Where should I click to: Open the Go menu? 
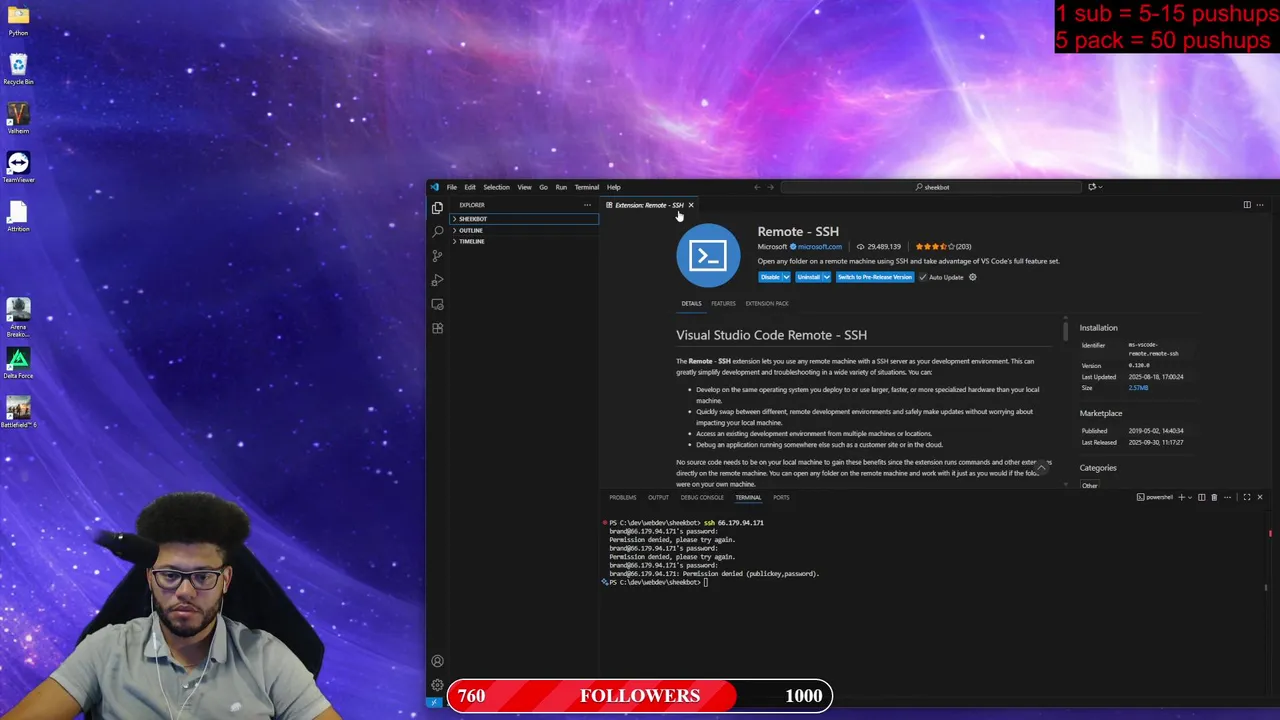[x=543, y=187]
